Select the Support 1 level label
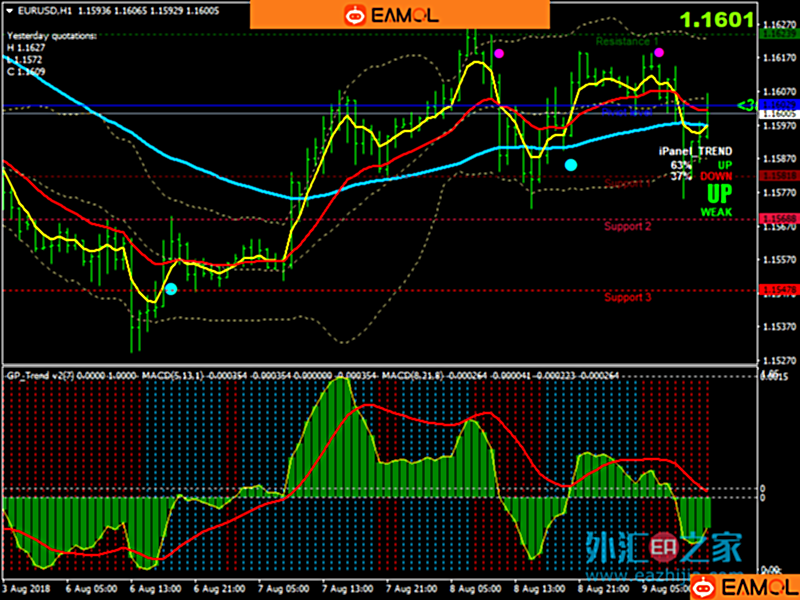Viewport: 800px width, 600px height. tap(628, 183)
